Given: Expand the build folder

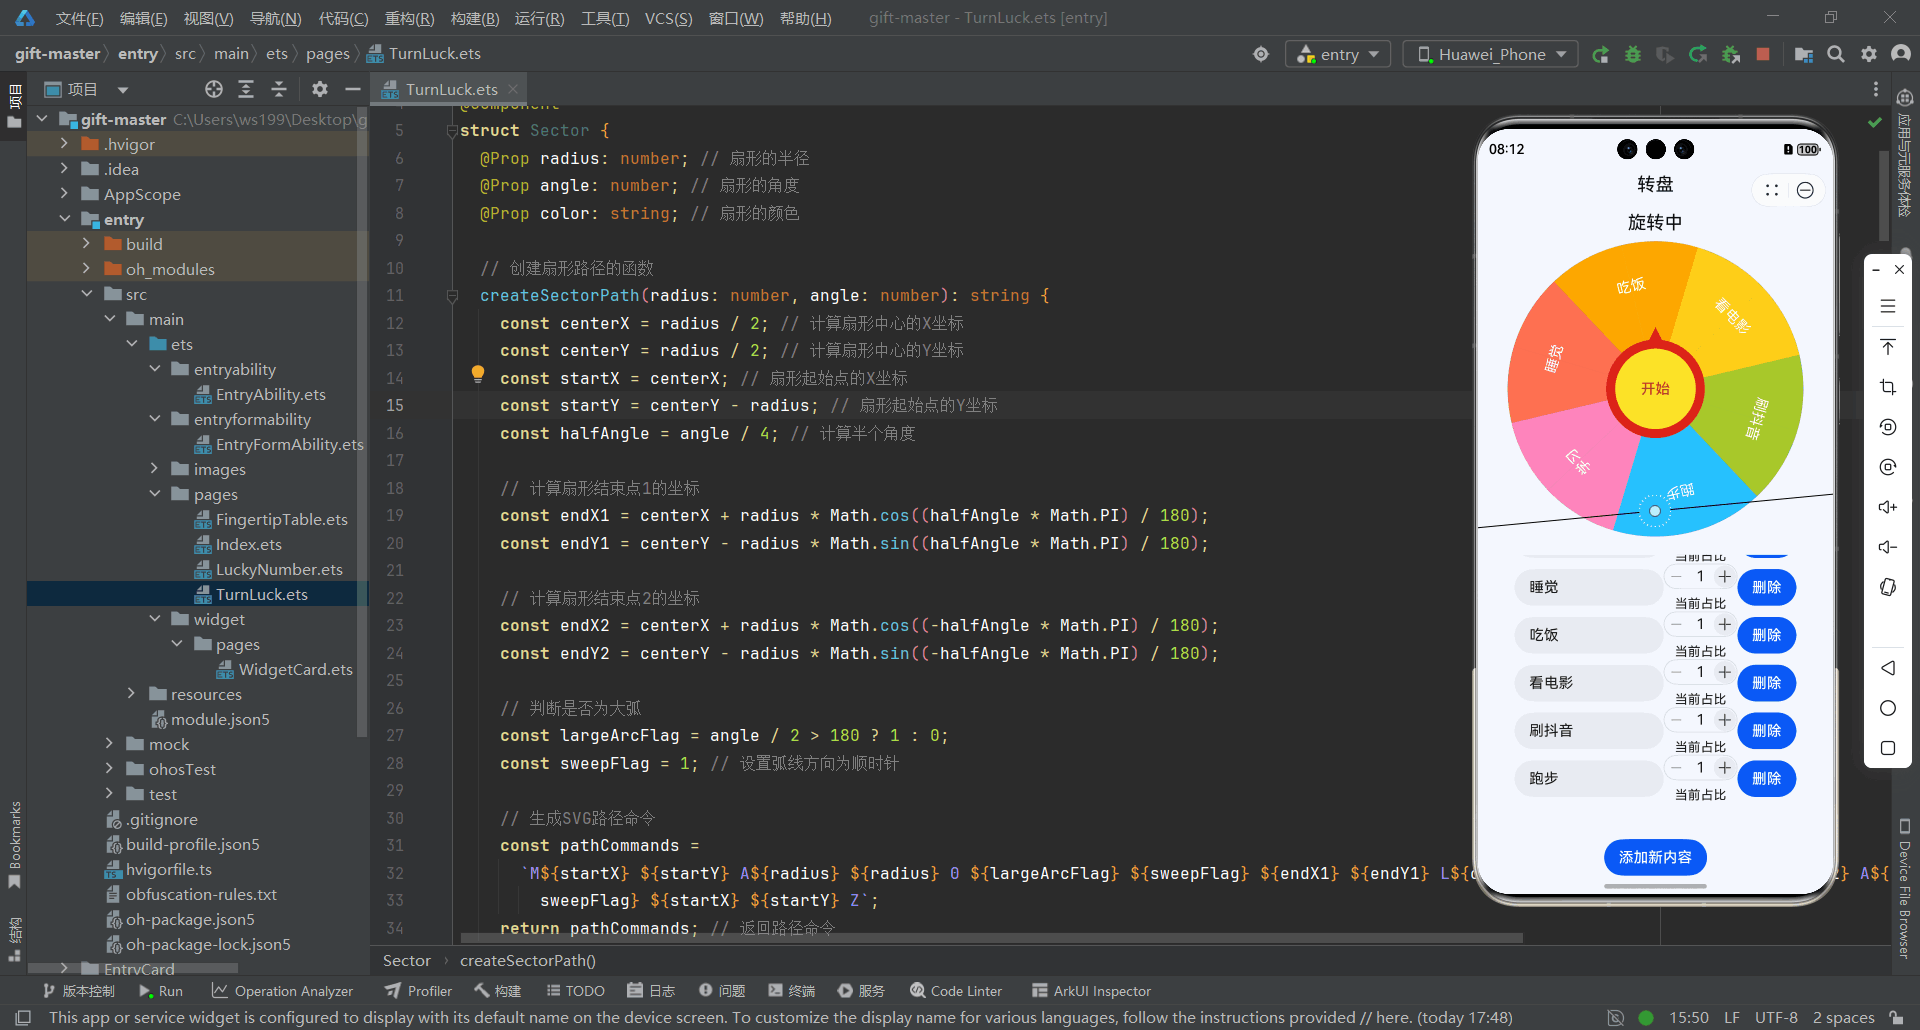Looking at the screenshot, I should pos(86,244).
